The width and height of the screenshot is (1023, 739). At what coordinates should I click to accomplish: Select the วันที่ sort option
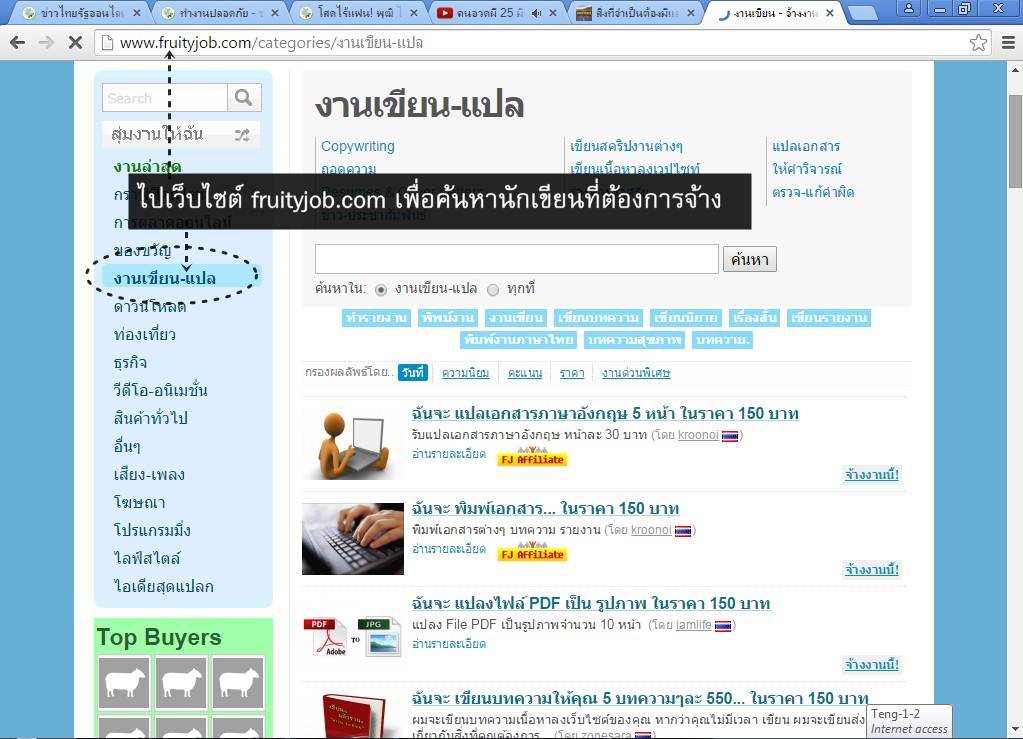[x=413, y=372]
